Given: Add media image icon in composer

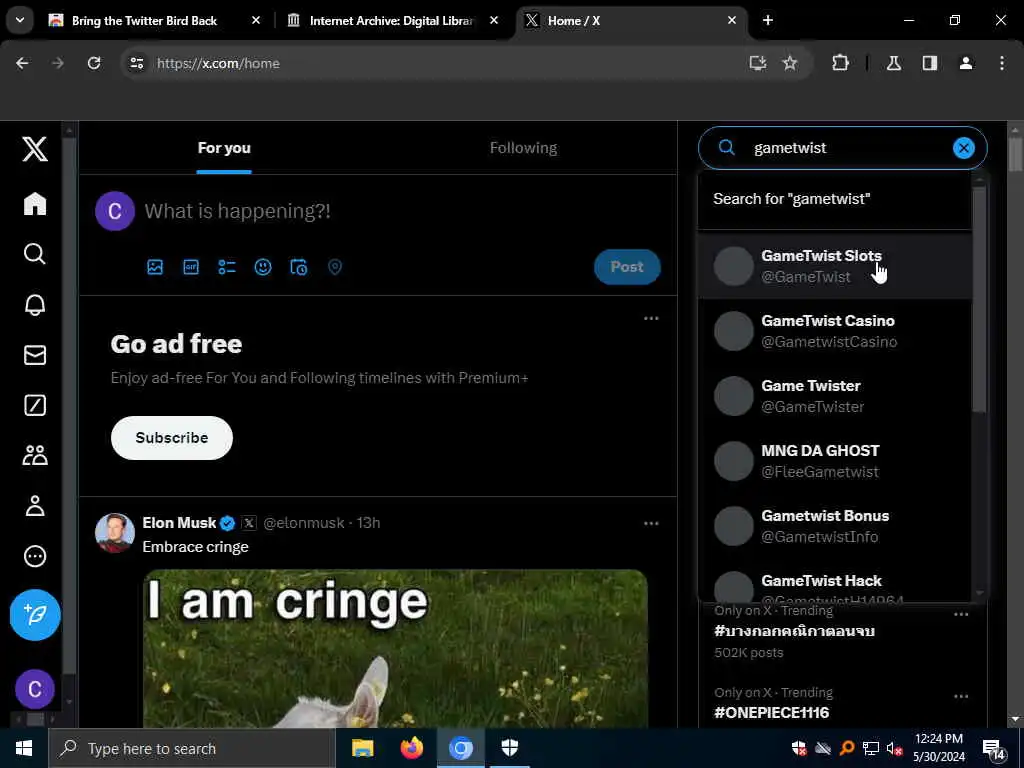Looking at the screenshot, I should 155,266.
